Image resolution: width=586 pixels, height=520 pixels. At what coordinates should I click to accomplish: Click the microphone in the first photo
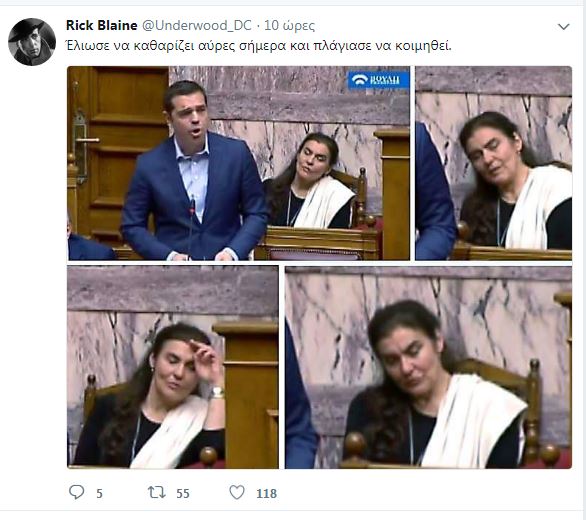click(x=192, y=224)
